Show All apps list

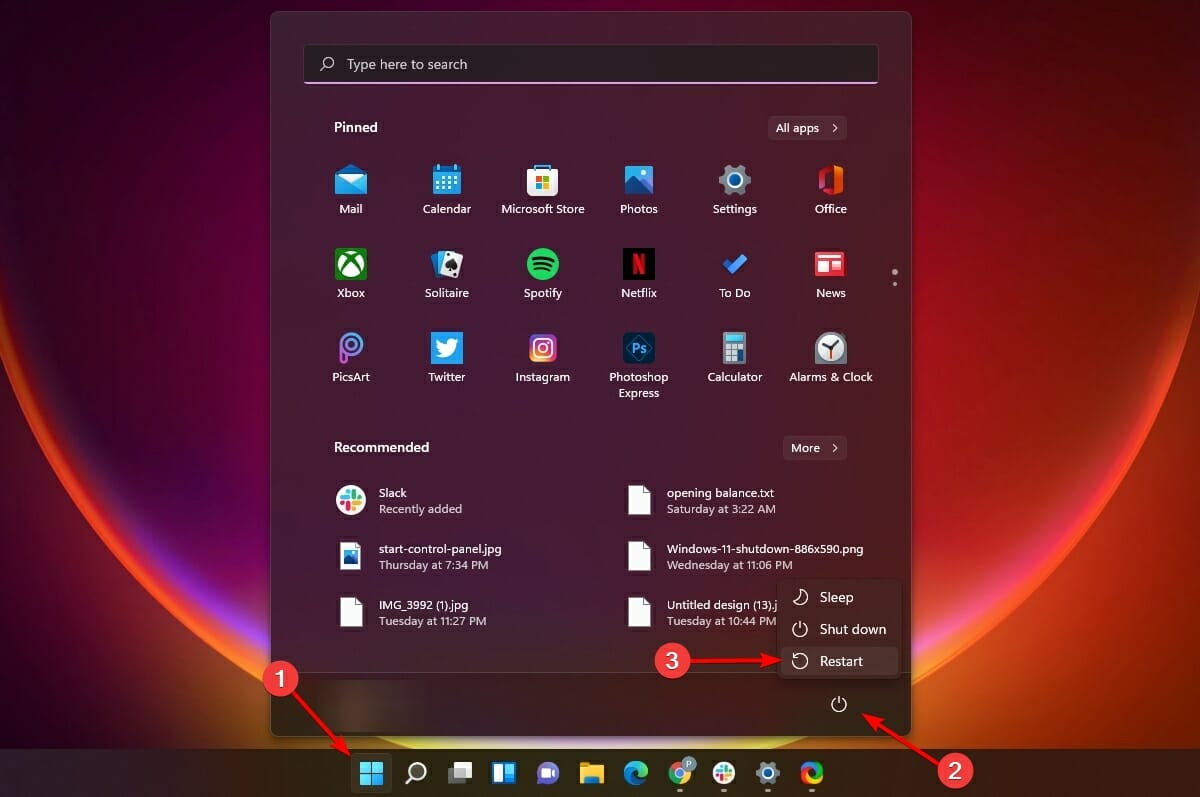tap(808, 128)
